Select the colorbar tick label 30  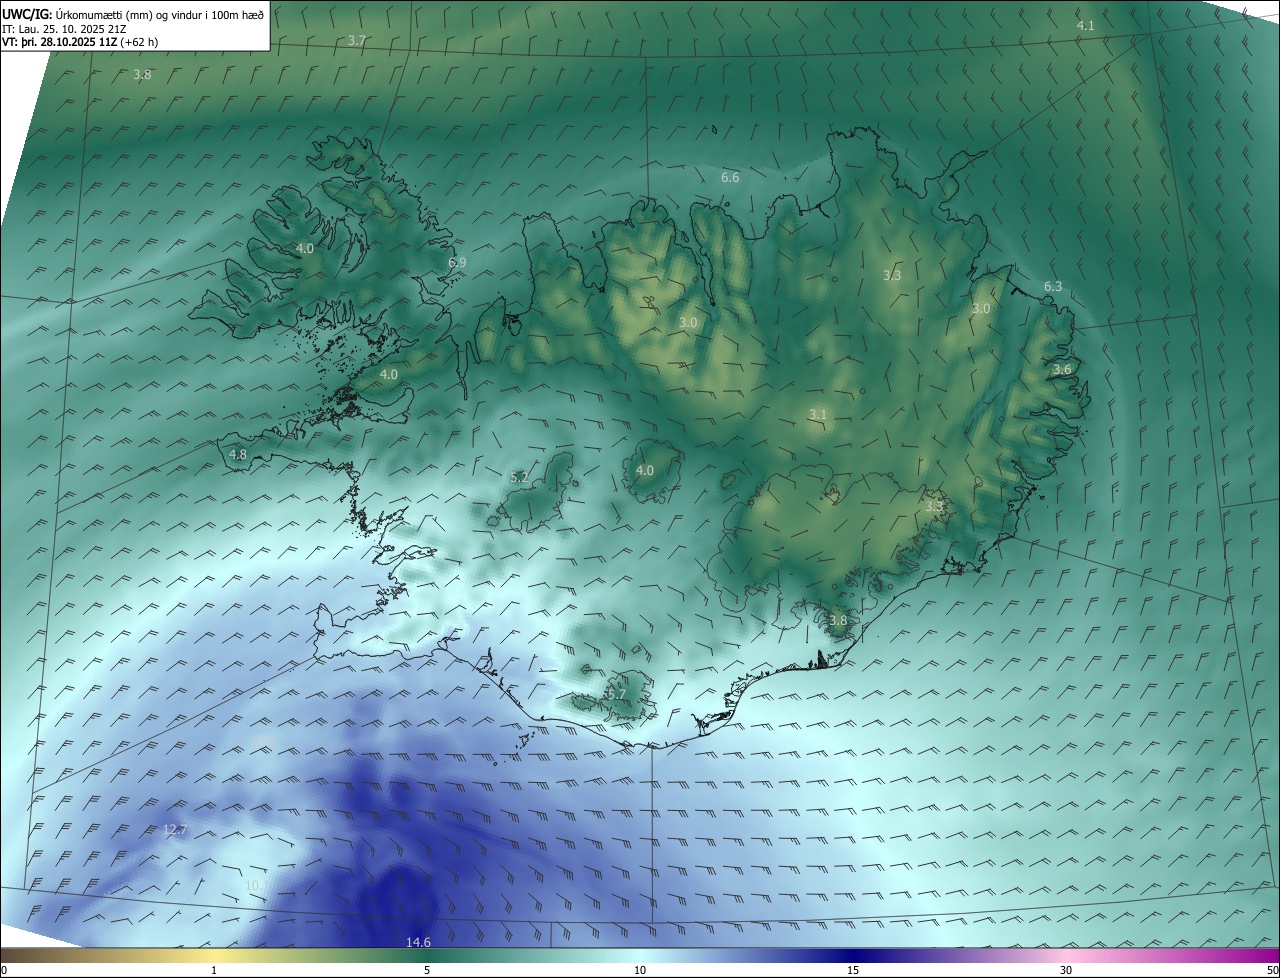tap(1066, 970)
